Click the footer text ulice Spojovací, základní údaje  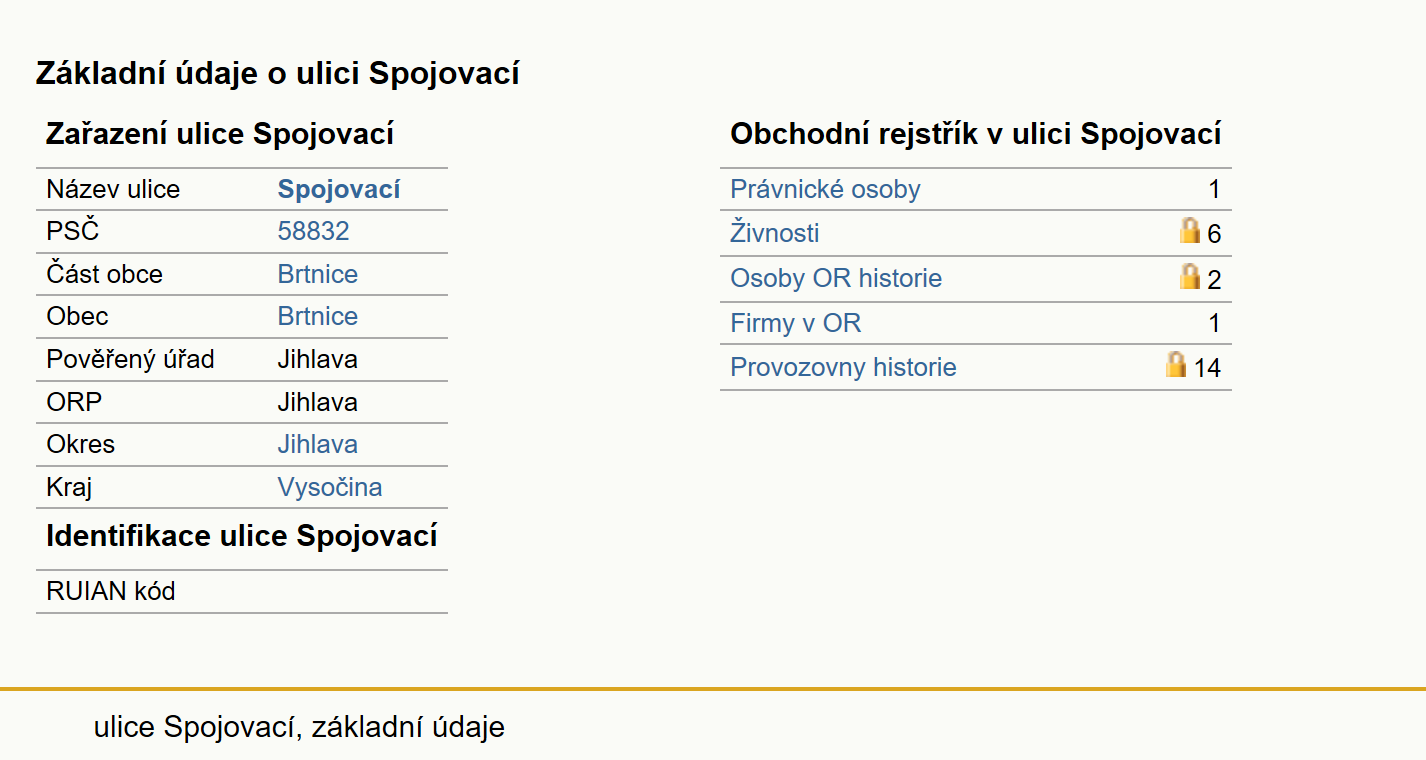click(299, 727)
